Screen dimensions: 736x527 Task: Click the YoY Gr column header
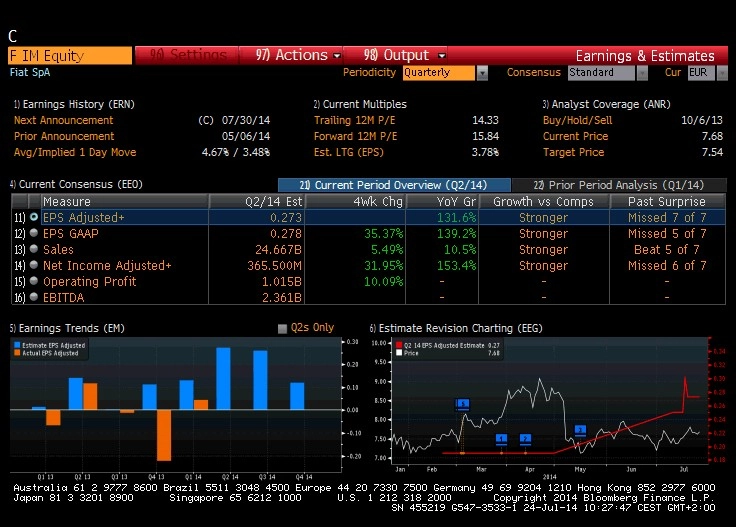(x=442, y=201)
